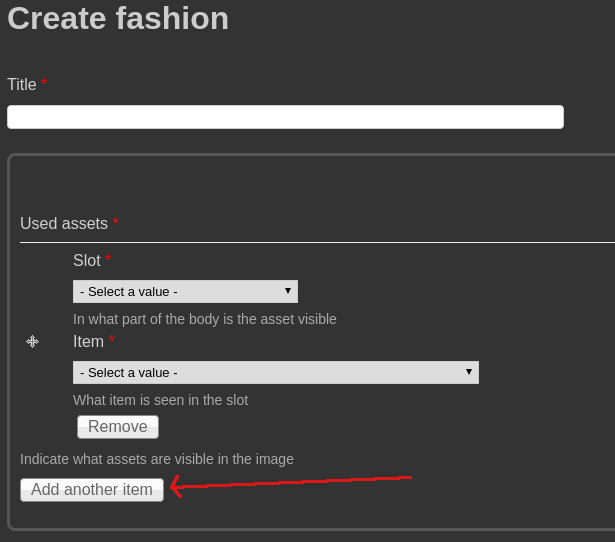Click the arrow on the Item dropdown
This screenshot has width=615, height=542.
tap(469, 372)
